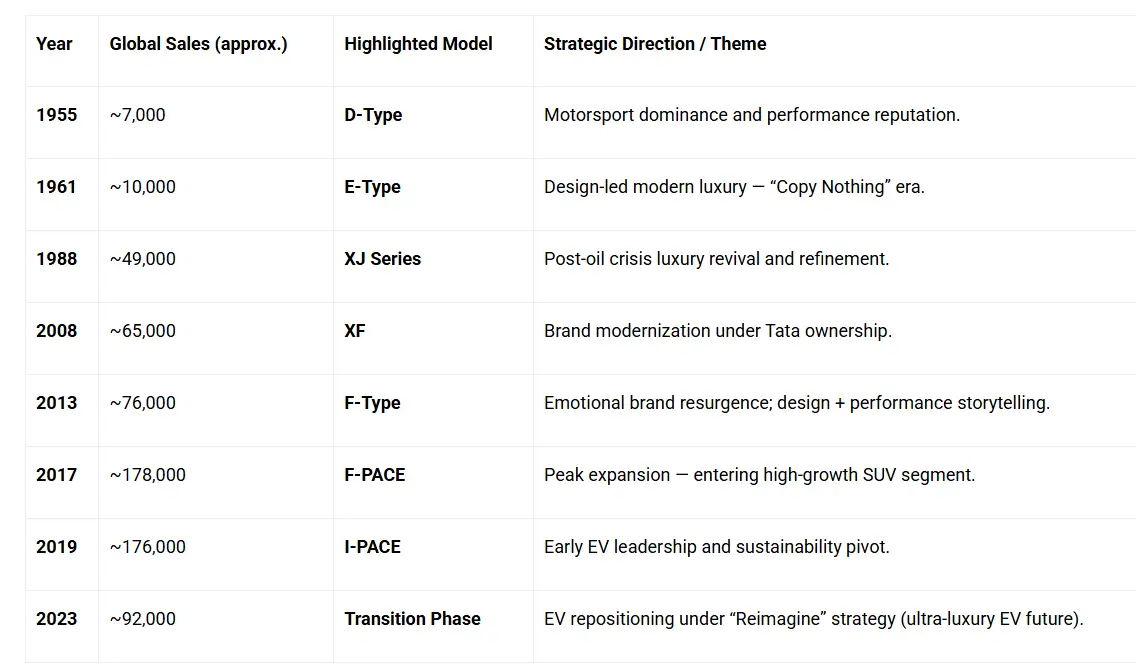This screenshot has height=666, width=1136.
Task: Click the ~178,000 peak sales figure
Action: click(148, 475)
